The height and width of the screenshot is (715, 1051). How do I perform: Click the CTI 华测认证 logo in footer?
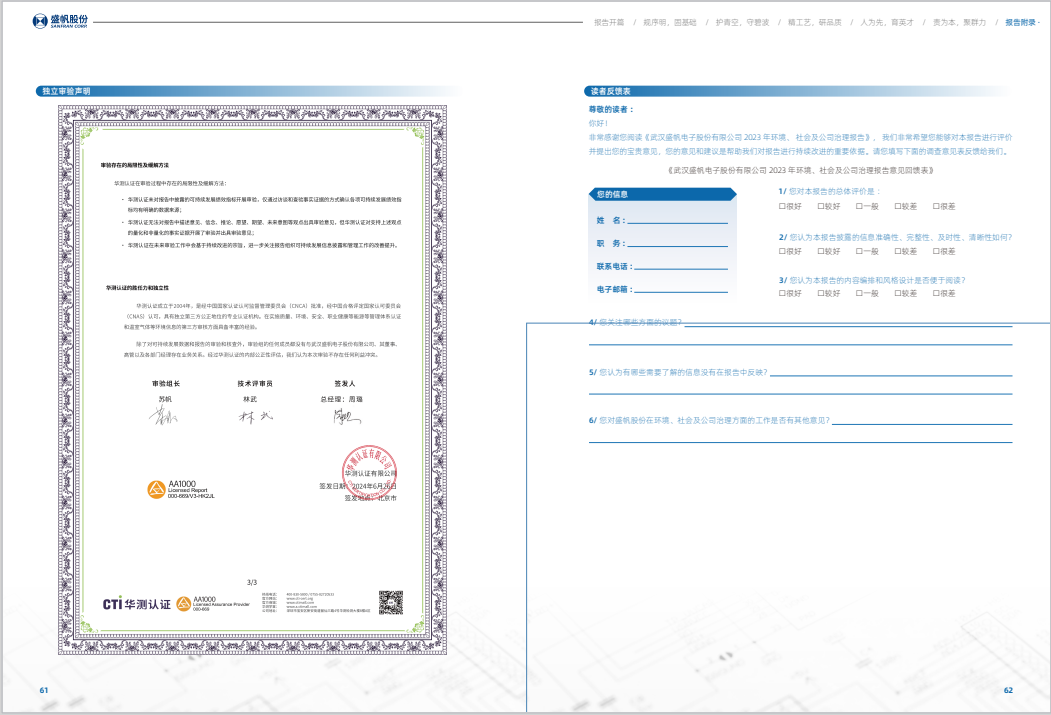pyautogui.click(x=136, y=603)
